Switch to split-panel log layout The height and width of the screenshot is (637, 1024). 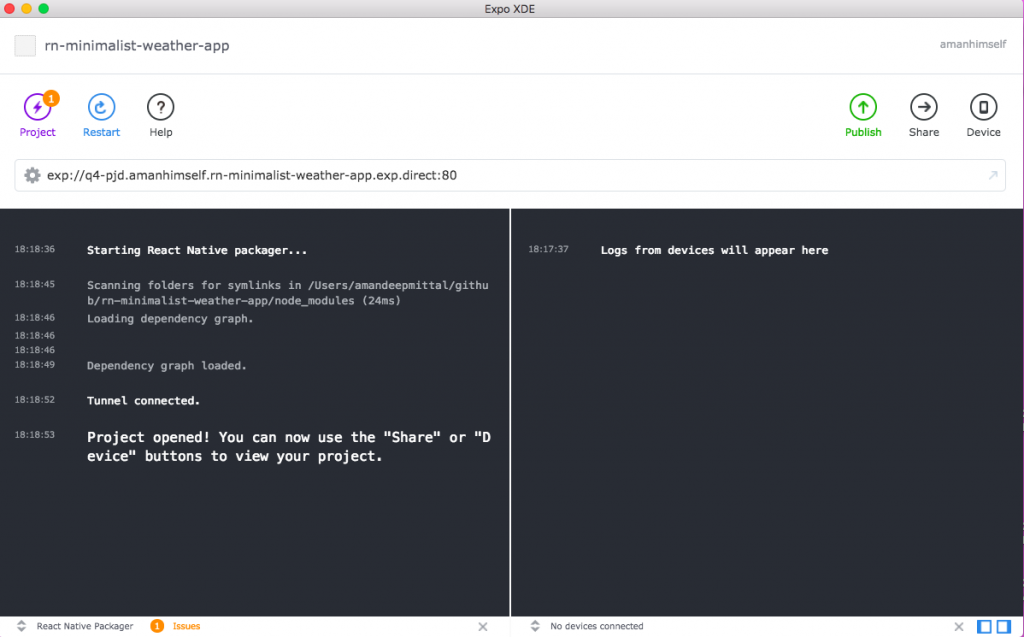point(1003,626)
